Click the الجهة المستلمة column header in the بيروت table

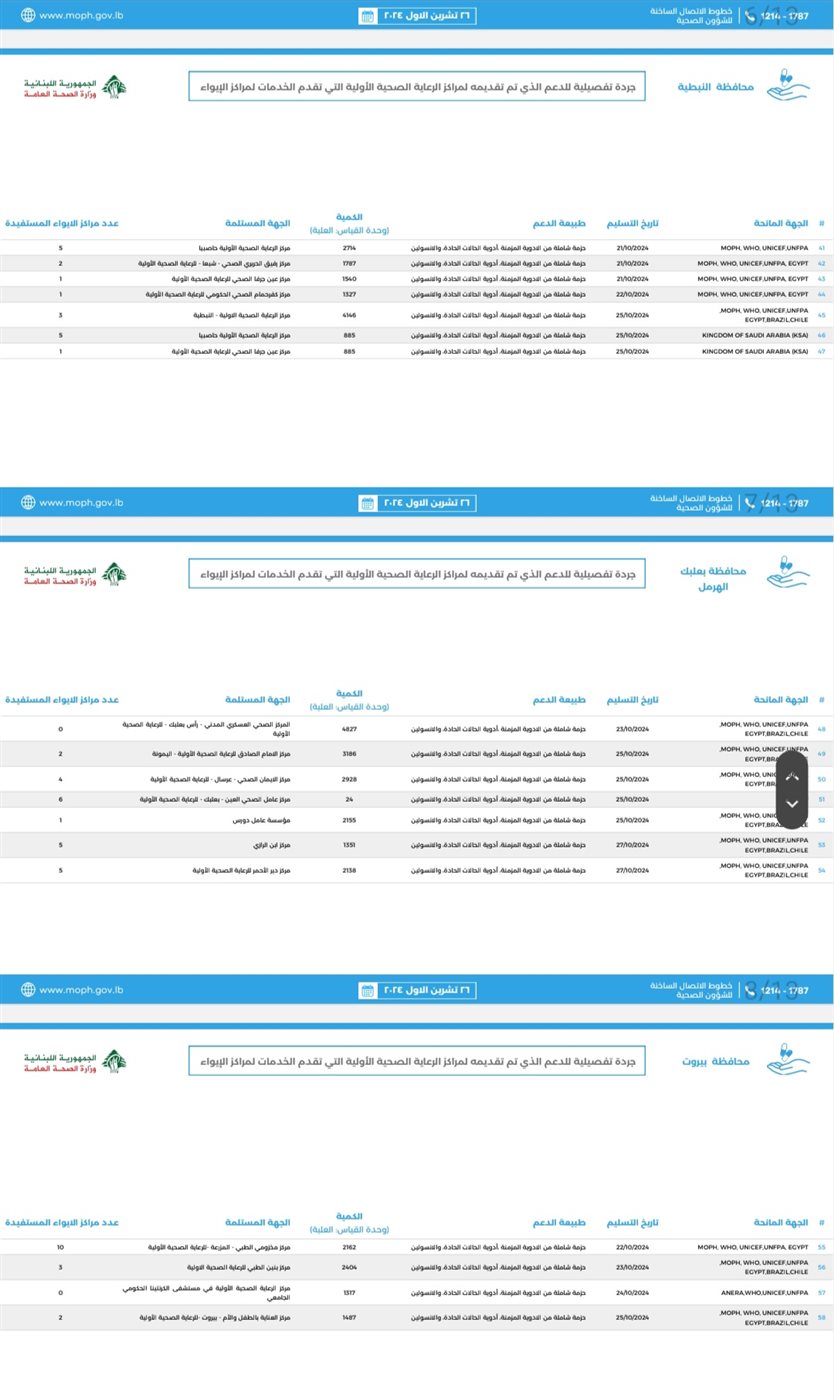click(x=258, y=1223)
